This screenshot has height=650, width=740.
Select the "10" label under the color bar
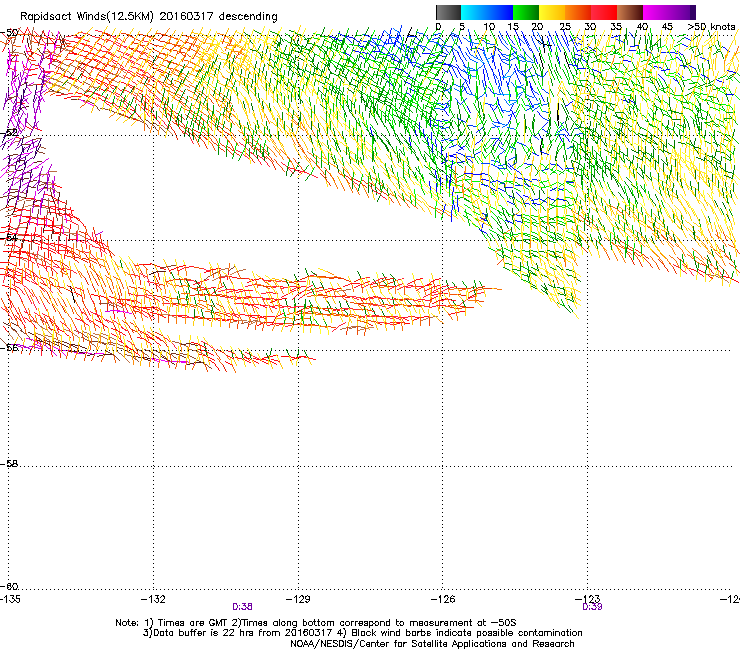pos(489,27)
